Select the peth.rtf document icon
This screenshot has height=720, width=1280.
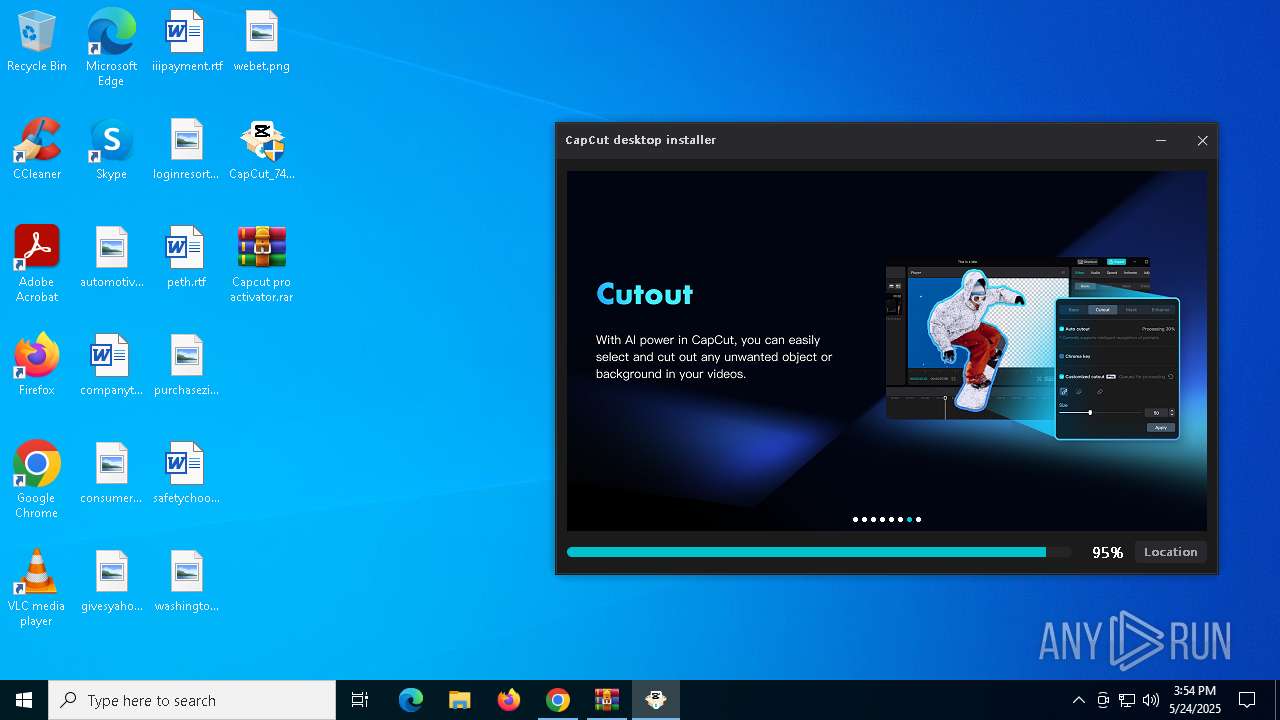click(186, 257)
